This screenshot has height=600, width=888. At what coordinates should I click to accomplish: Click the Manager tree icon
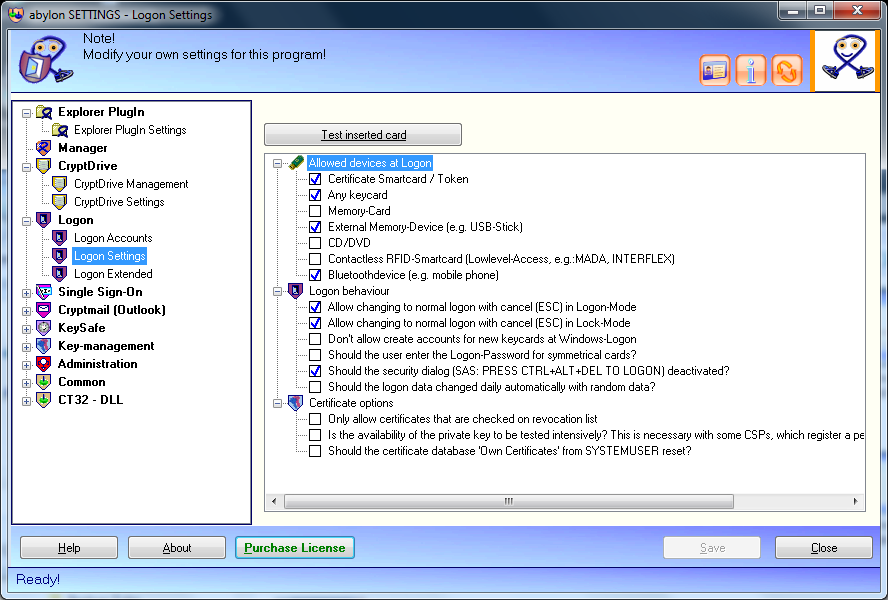click(44, 148)
